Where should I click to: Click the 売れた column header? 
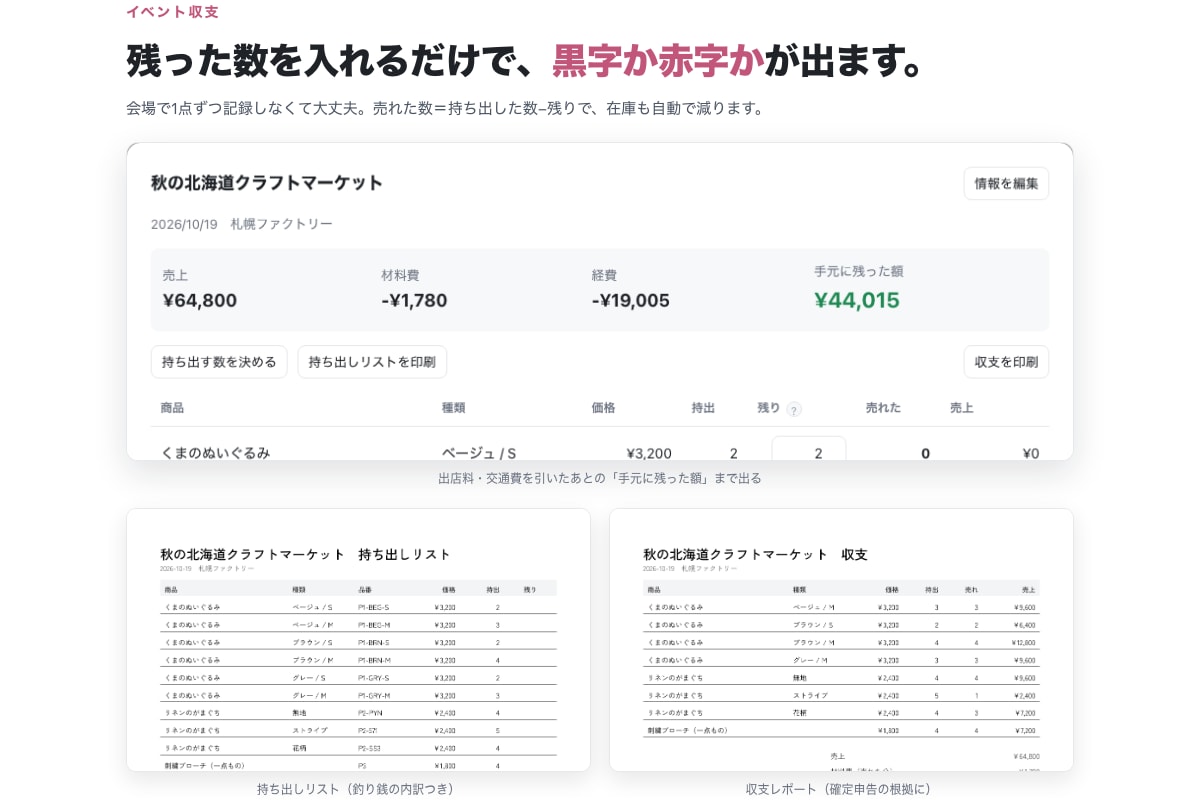coord(883,408)
